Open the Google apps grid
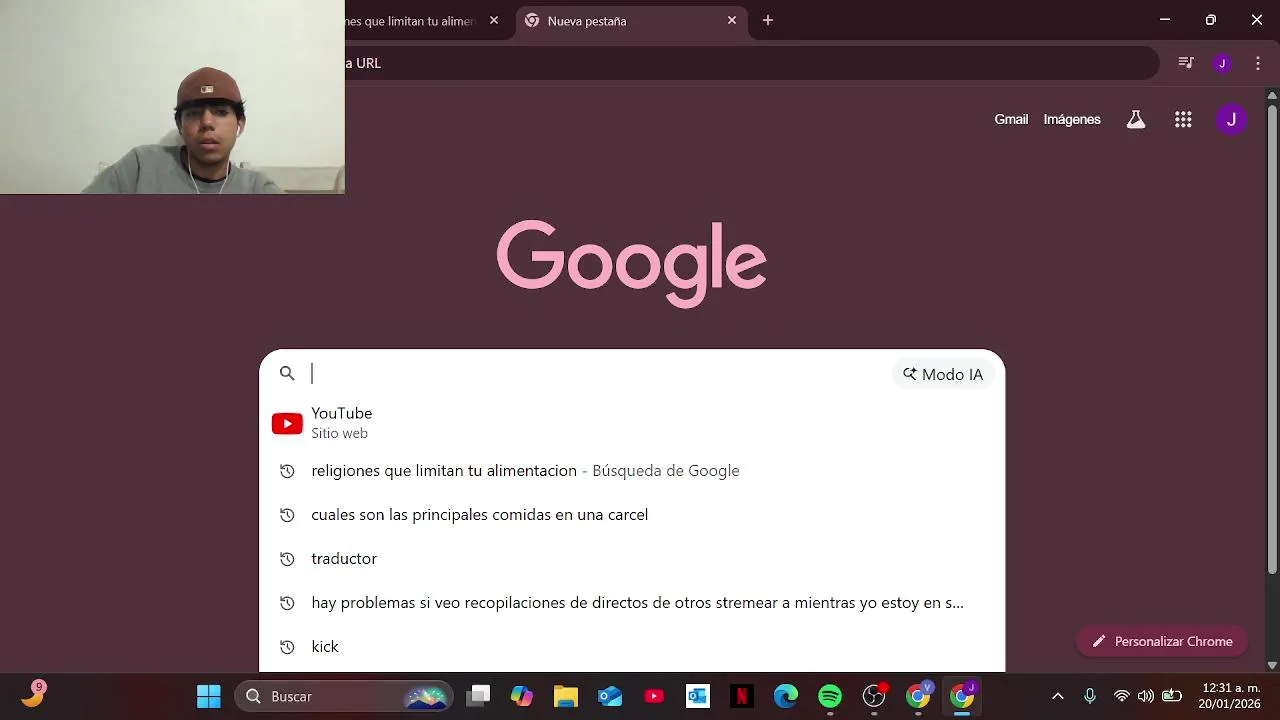Viewport: 1280px width, 720px height. click(1183, 119)
